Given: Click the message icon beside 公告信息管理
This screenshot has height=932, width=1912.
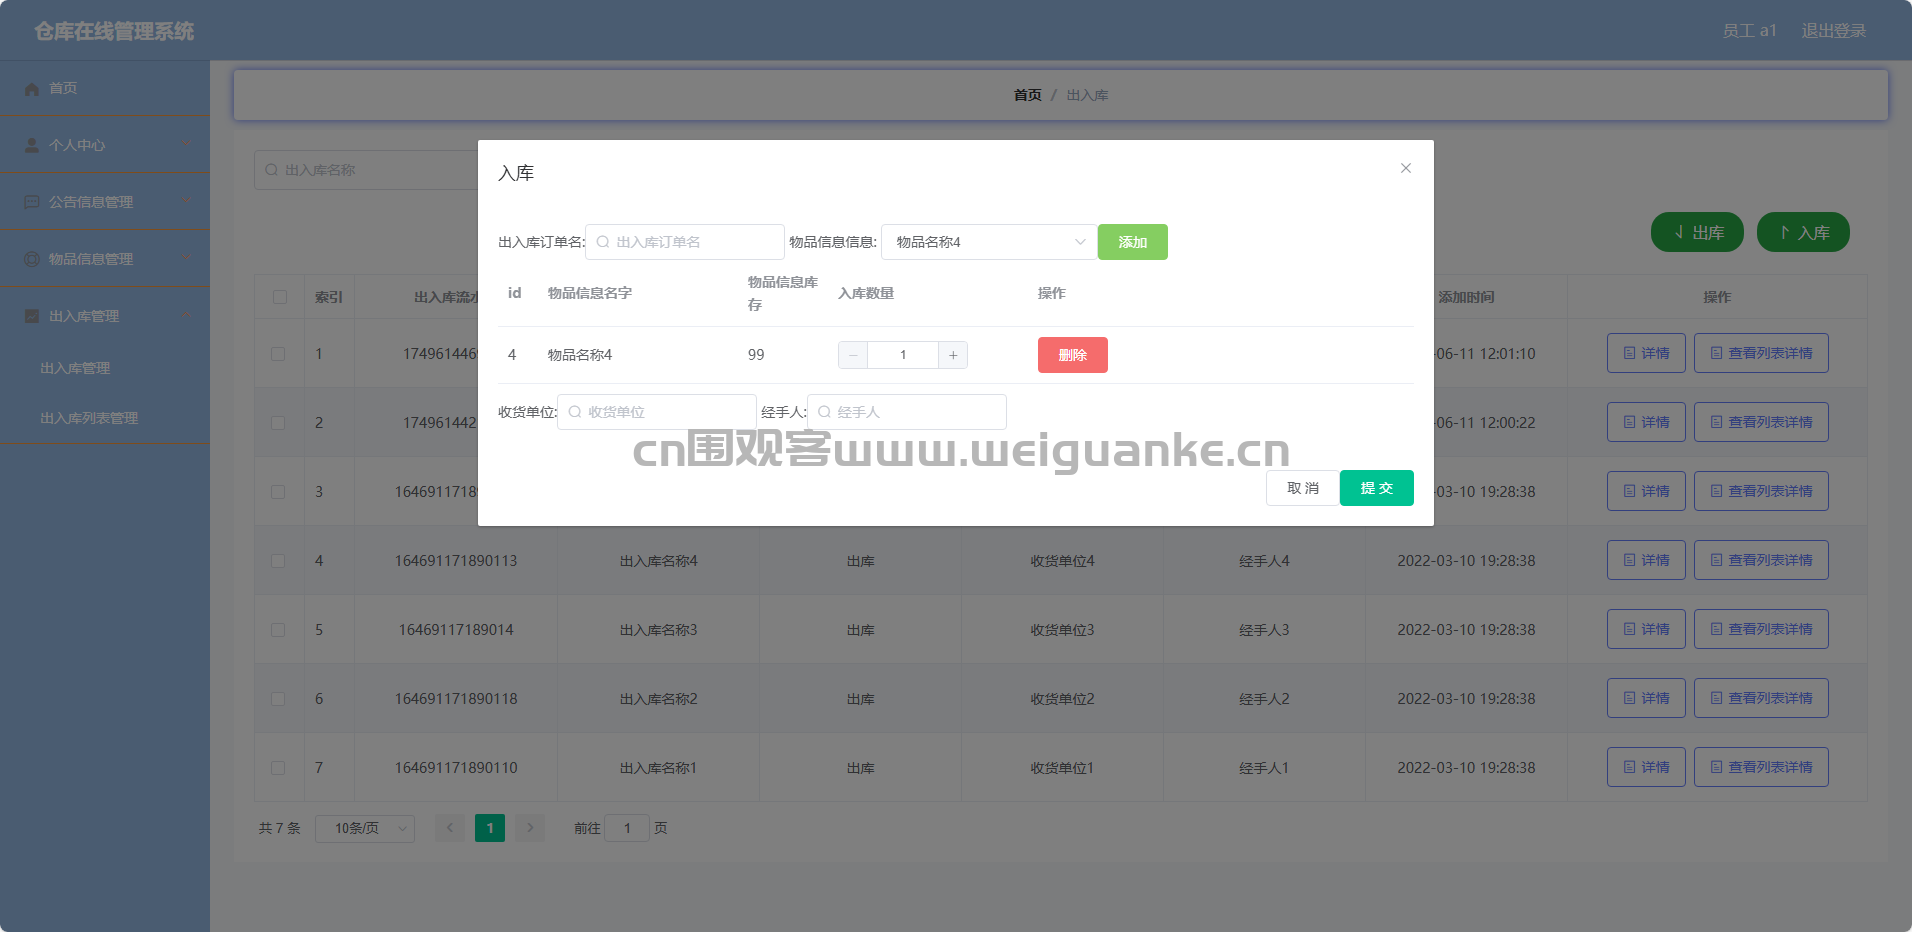Looking at the screenshot, I should [32, 202].
